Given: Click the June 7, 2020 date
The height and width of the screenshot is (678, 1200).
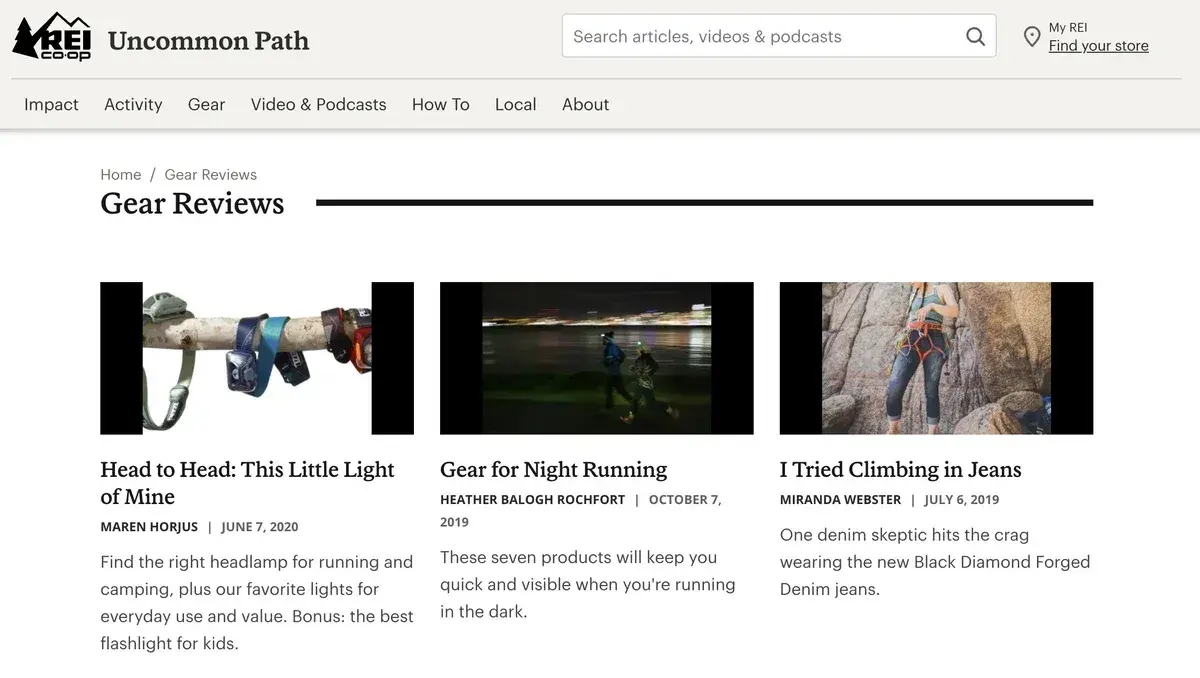Looking at the screenshot, I should [260, 527].
